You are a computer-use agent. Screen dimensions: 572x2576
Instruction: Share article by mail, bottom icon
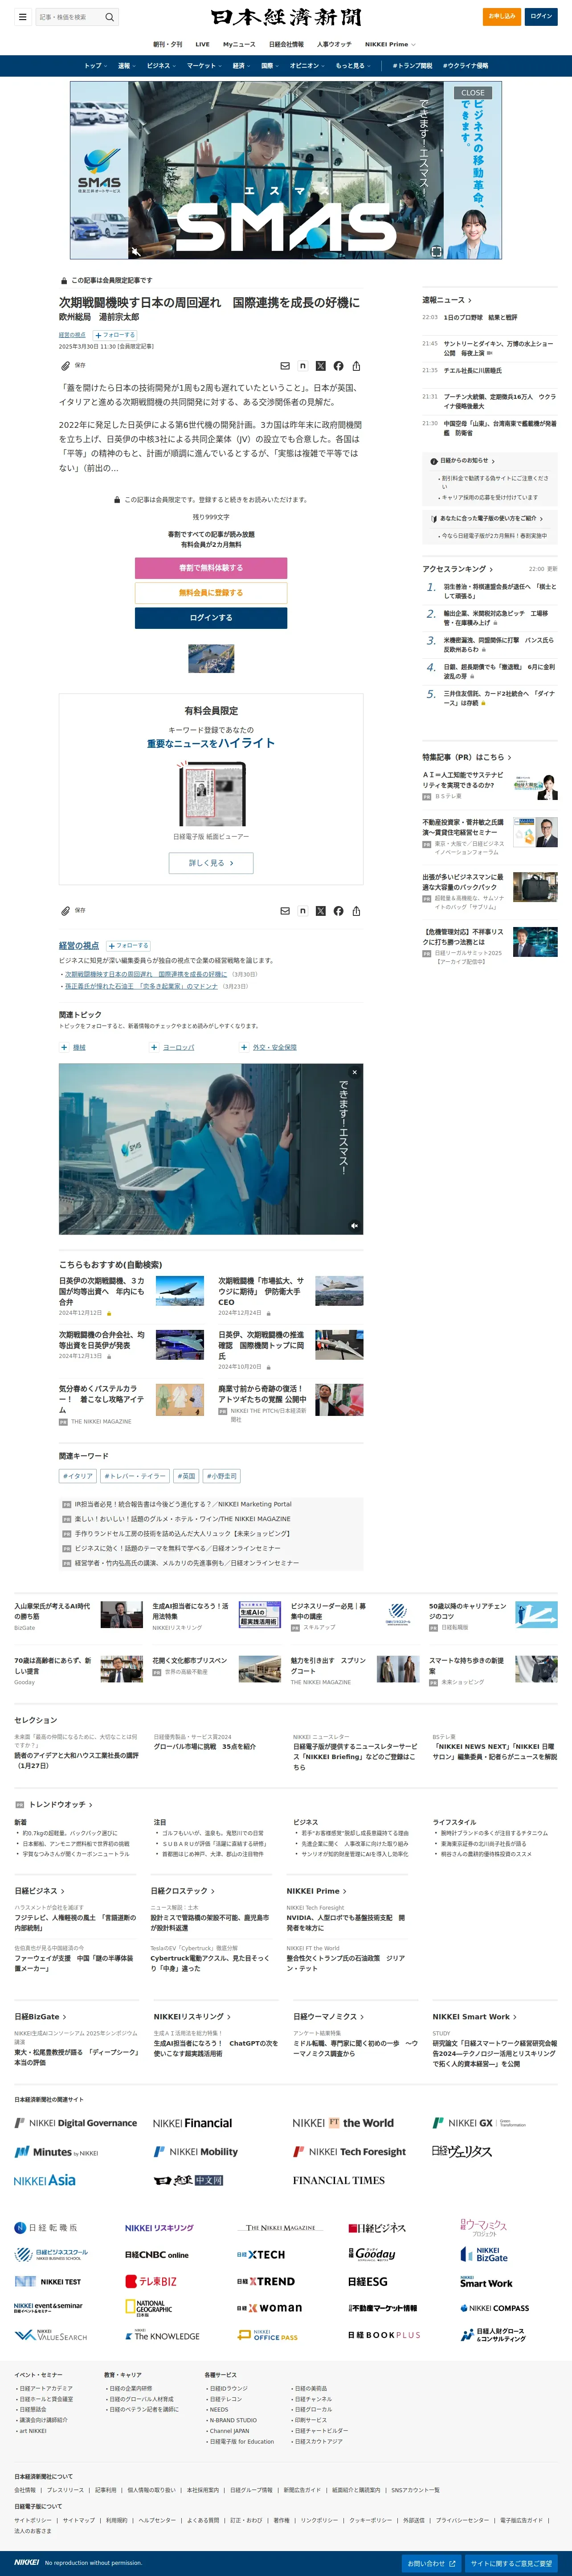click(285, 911)
